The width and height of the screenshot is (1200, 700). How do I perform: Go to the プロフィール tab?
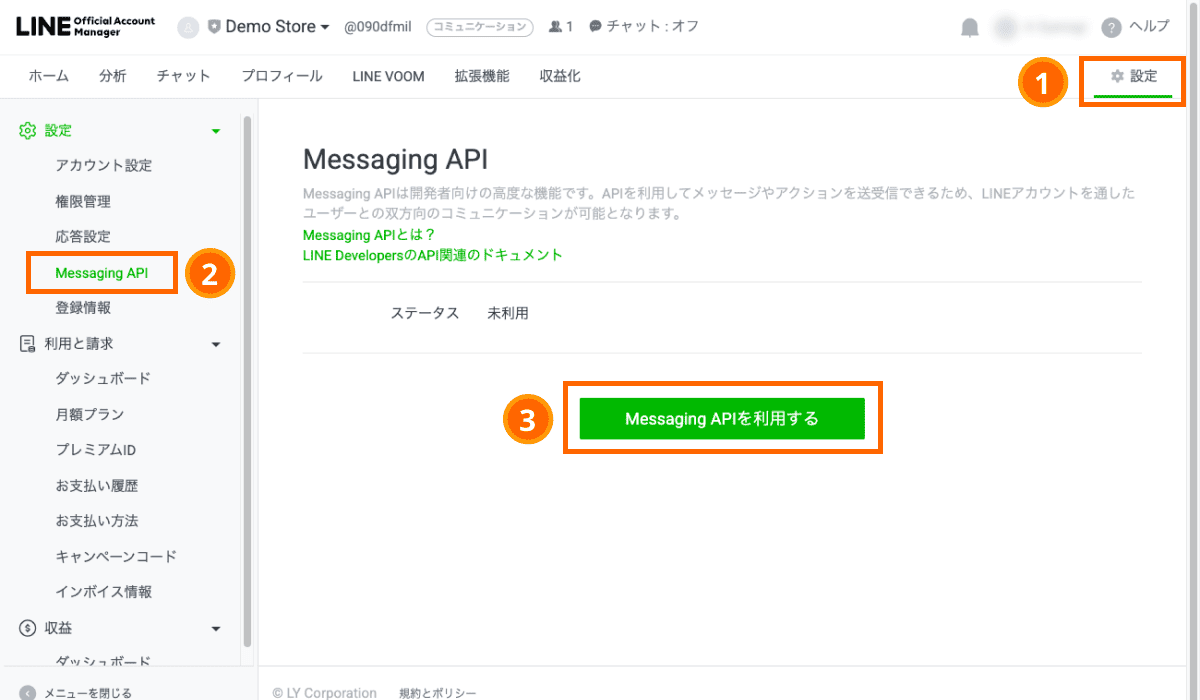pos(282,76)
